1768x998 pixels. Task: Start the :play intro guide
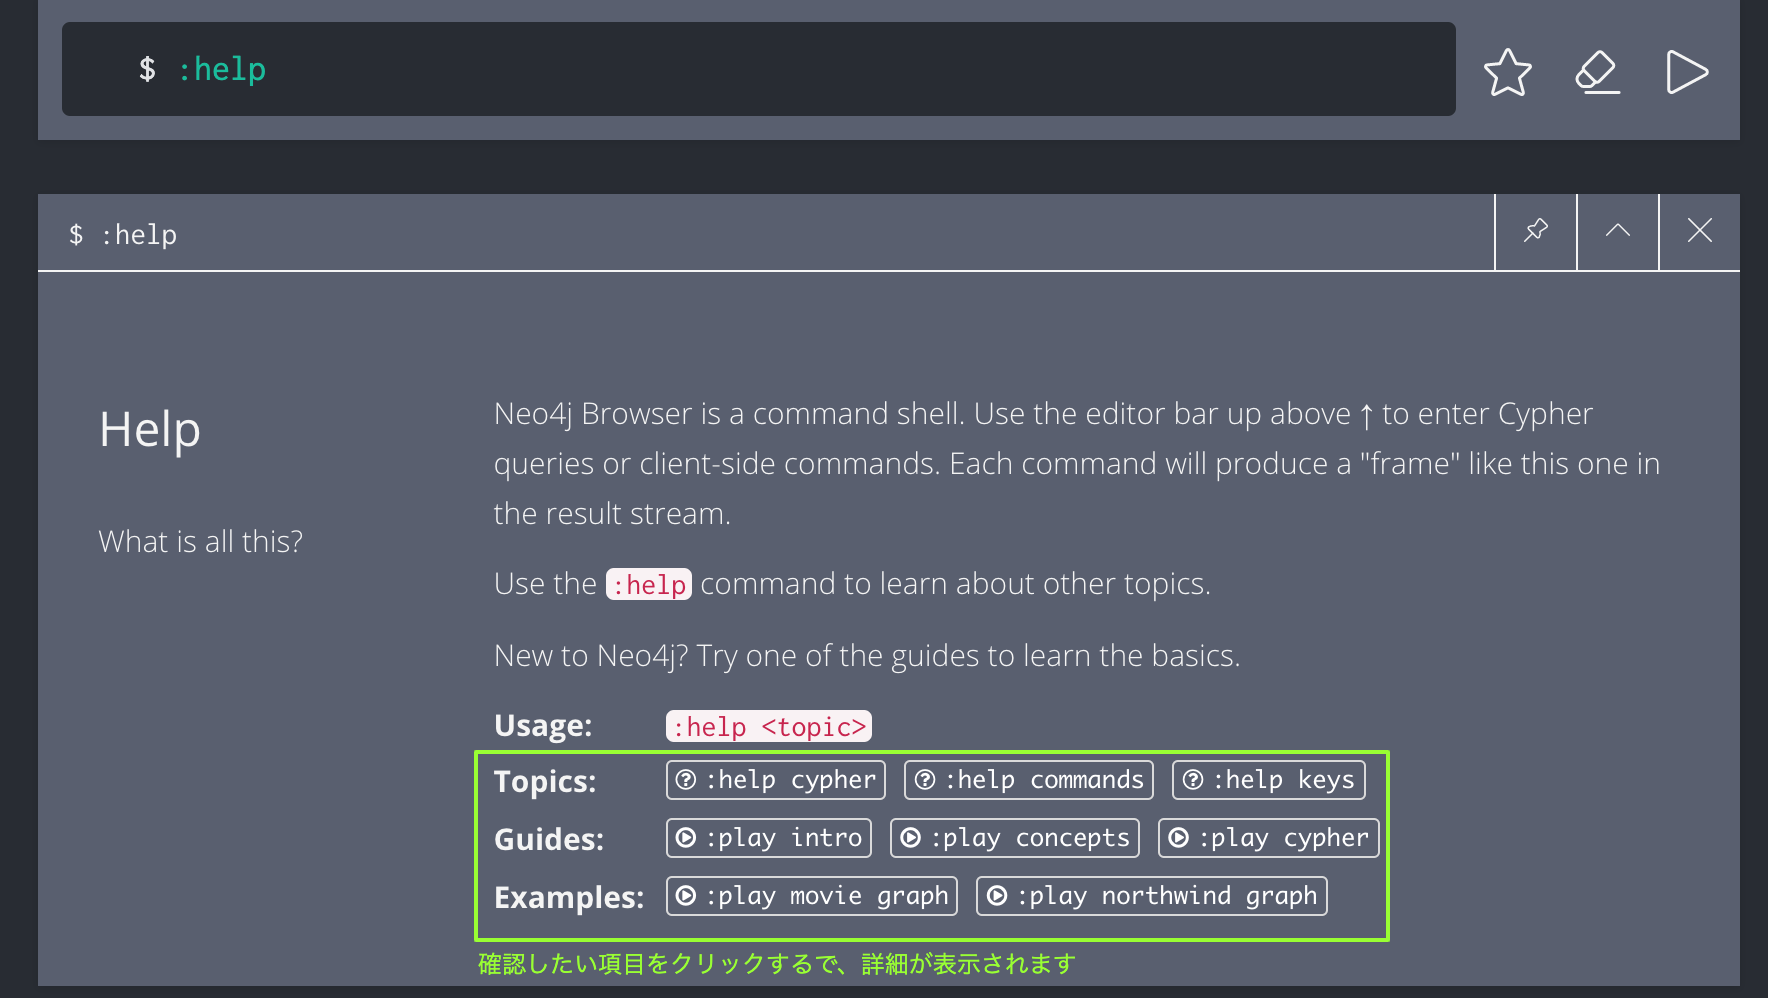coord(769,838)
